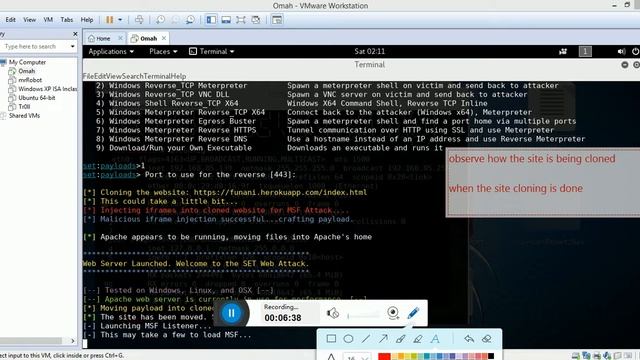This screenshot has height=360, width=640.
Task: Select the rectangle drawing tool
Action: [331, 338]
